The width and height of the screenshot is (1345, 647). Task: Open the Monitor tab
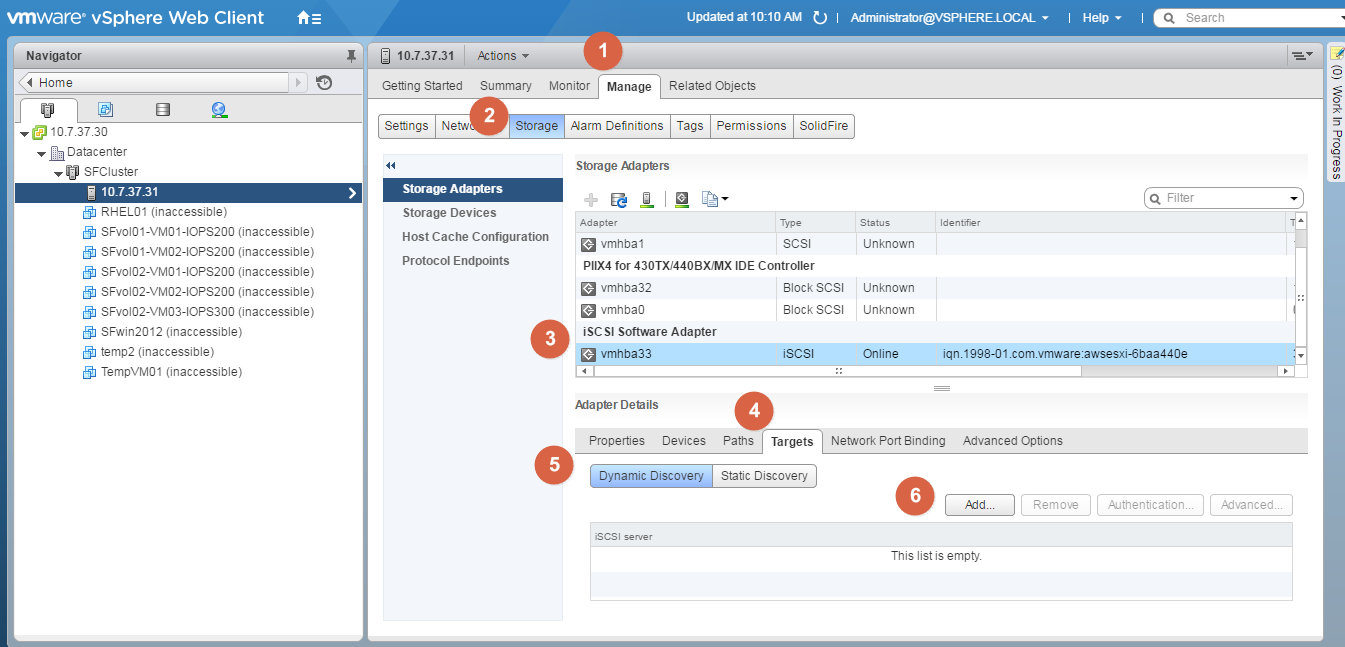570,86
